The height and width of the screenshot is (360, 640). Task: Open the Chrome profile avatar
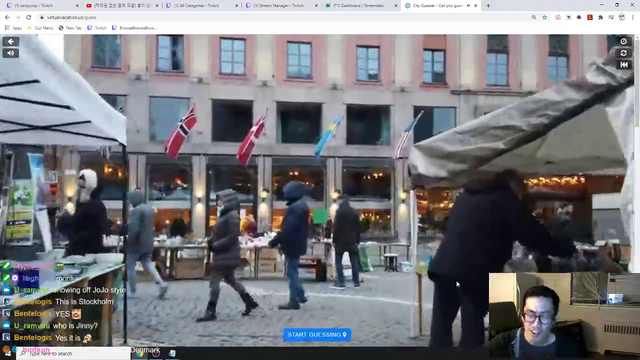coord(622,18)
